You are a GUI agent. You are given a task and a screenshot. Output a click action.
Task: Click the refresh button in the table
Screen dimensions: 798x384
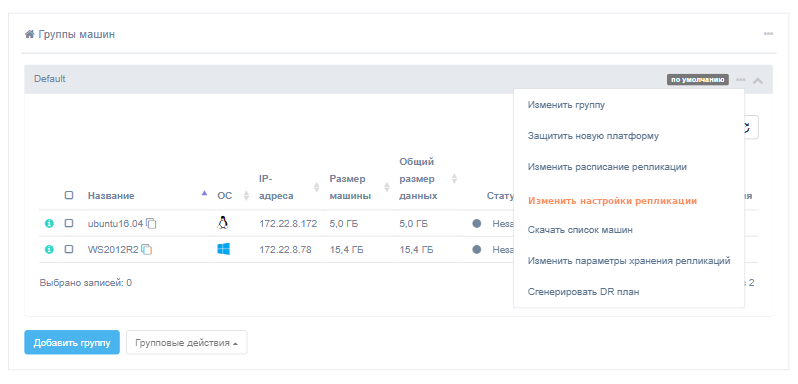click(750, 127)
